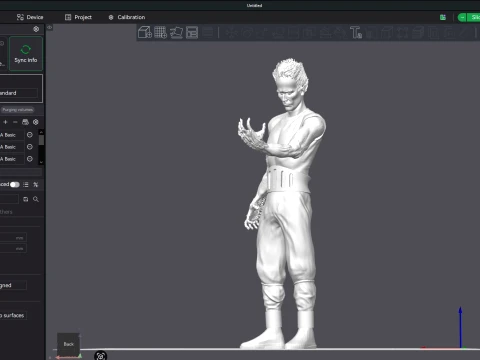Open filament settings gear icon
Screen dimensions: 480x360
click(x=36, y=122)
